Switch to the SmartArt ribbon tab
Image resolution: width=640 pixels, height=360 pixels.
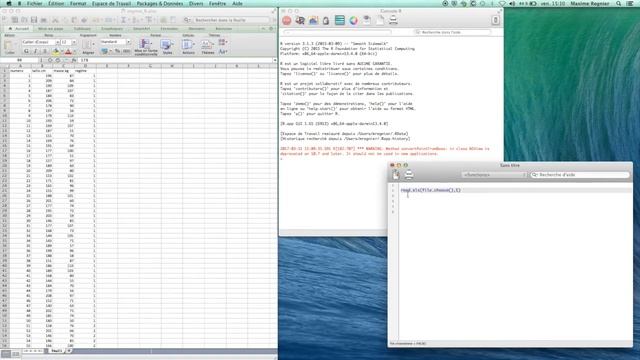coord(142,29)
